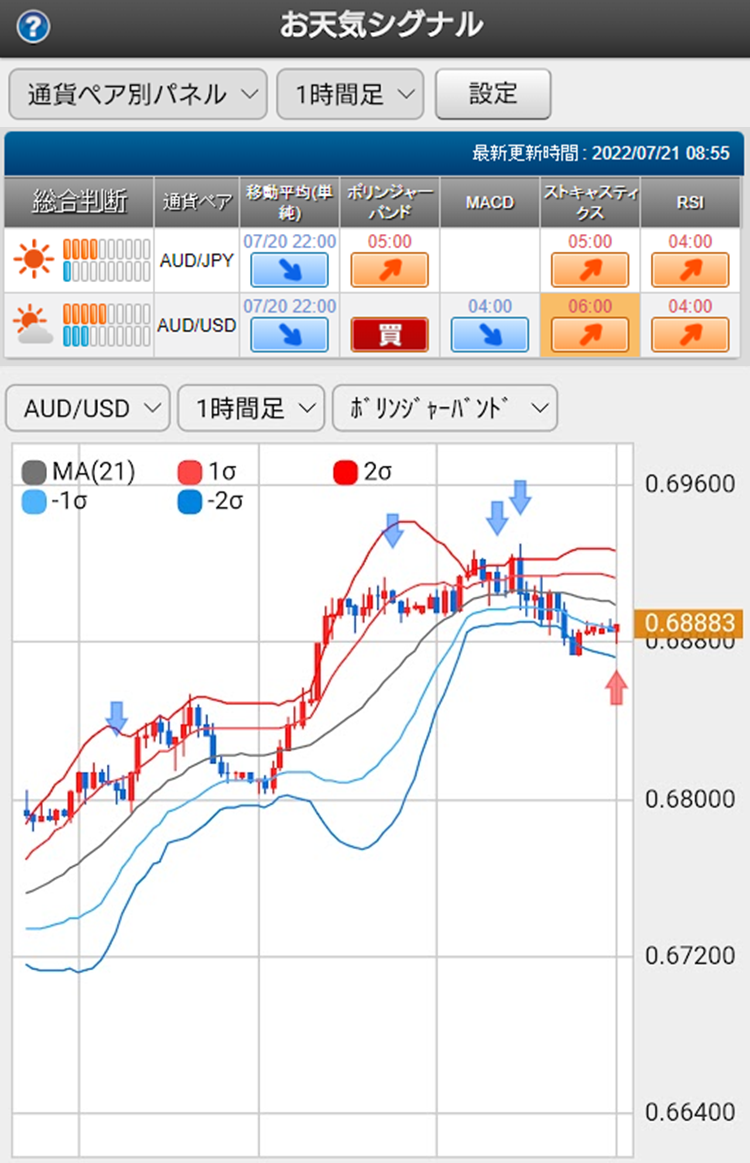Screen dimensions: 750x1163
Task: Open the AUD/USD chart pair dropdown
Action: click(x=88, y=408)
